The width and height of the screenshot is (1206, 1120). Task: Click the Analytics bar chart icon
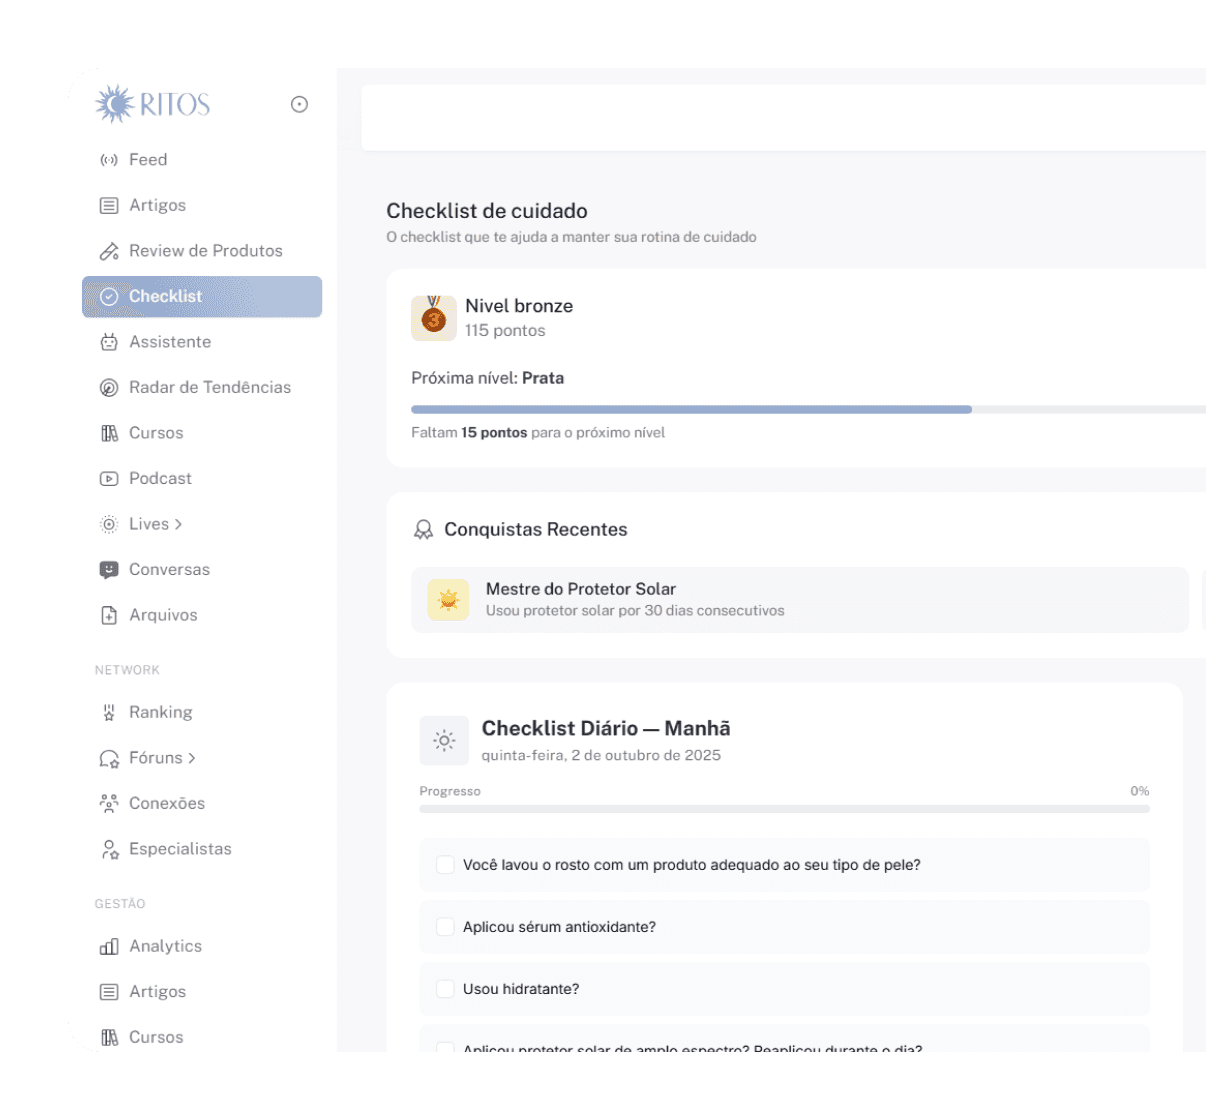109,947
